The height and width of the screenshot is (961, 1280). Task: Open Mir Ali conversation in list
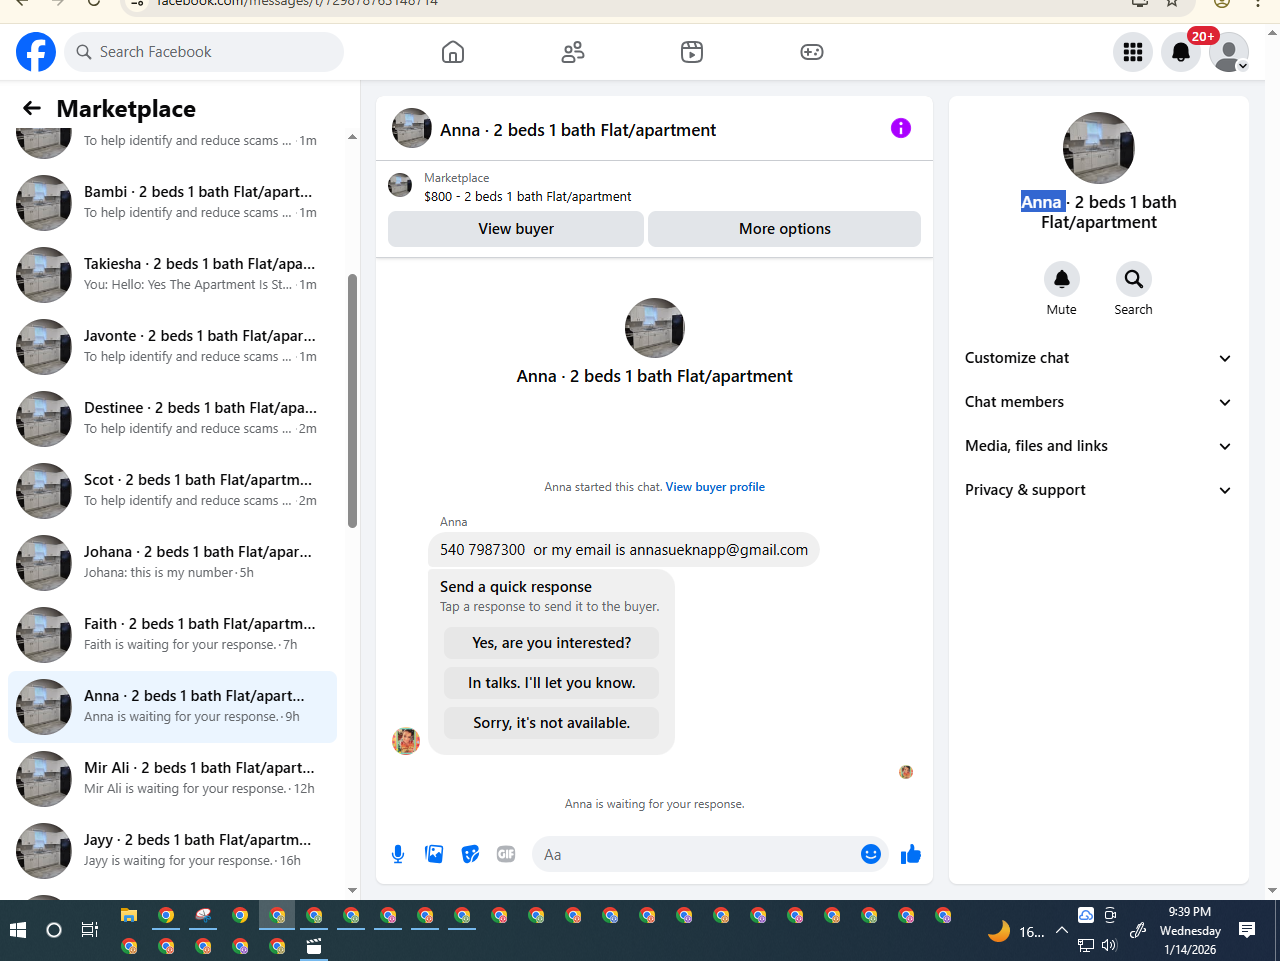172,778
